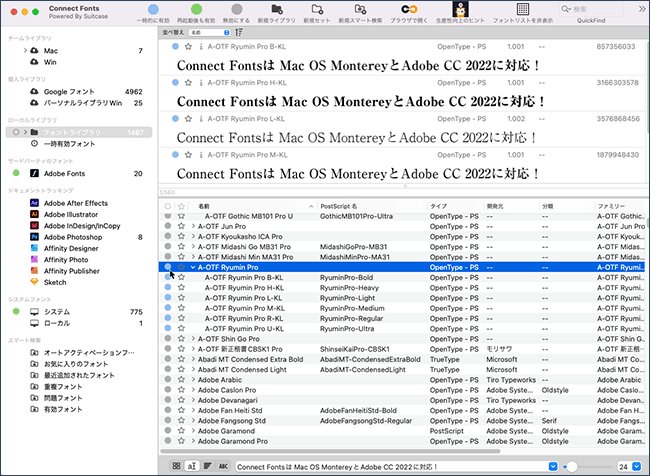
Task: Expand the Adobe Devanagari family
Action: click(193, 400)
